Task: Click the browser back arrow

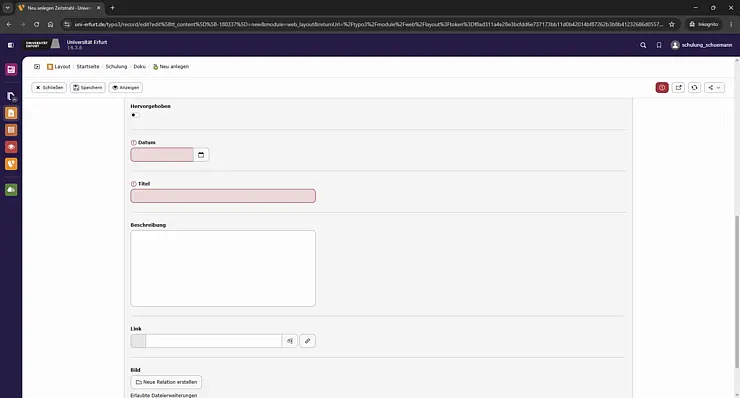Action: pos(9,24)
